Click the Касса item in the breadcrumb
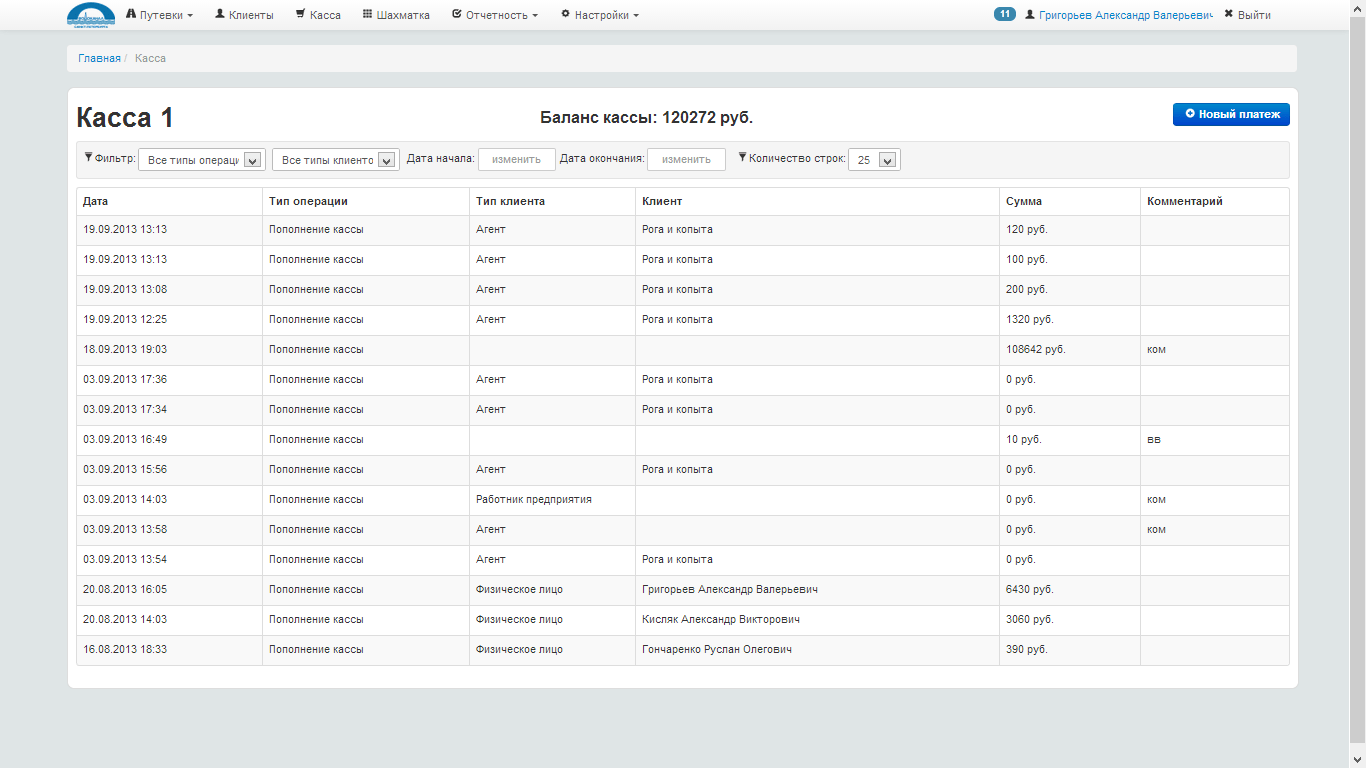 [151, 58]
